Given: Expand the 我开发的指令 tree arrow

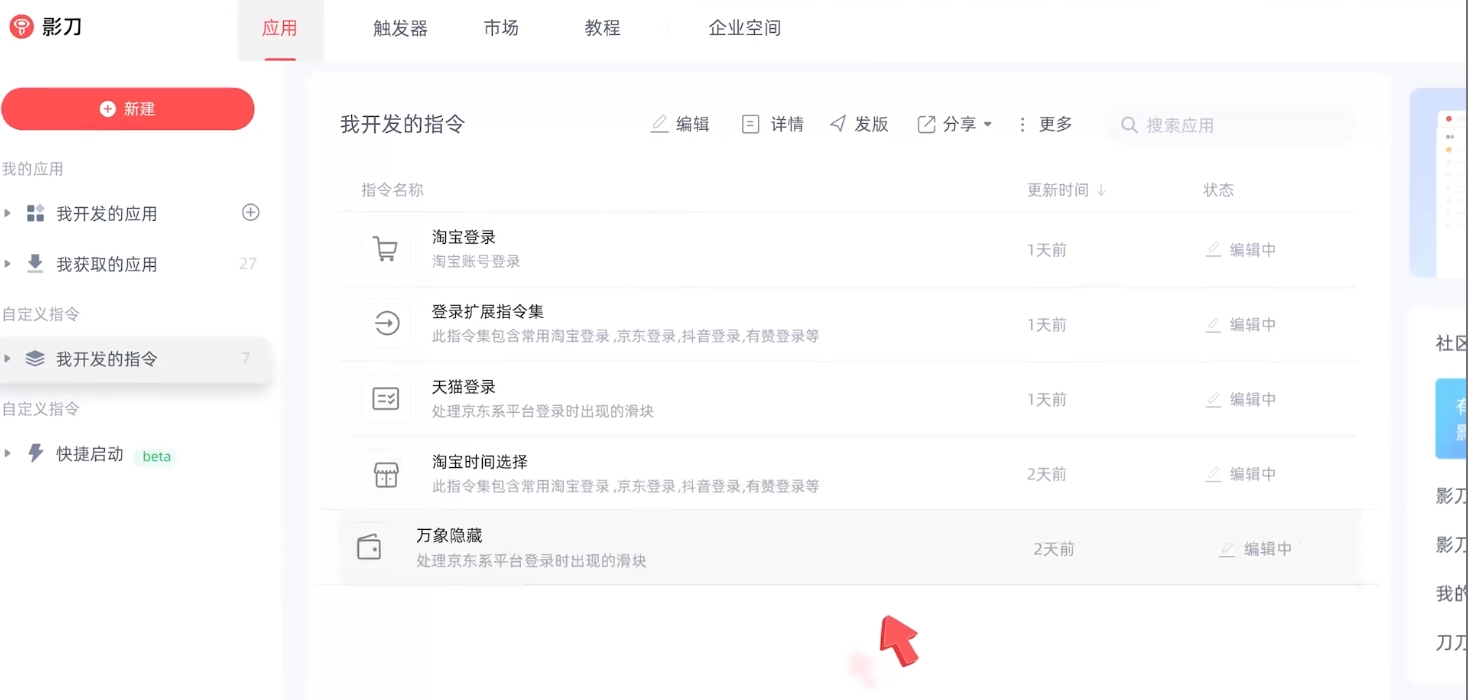Looking at the screenshot, I should pyautogui.click(x=8, y=358).
